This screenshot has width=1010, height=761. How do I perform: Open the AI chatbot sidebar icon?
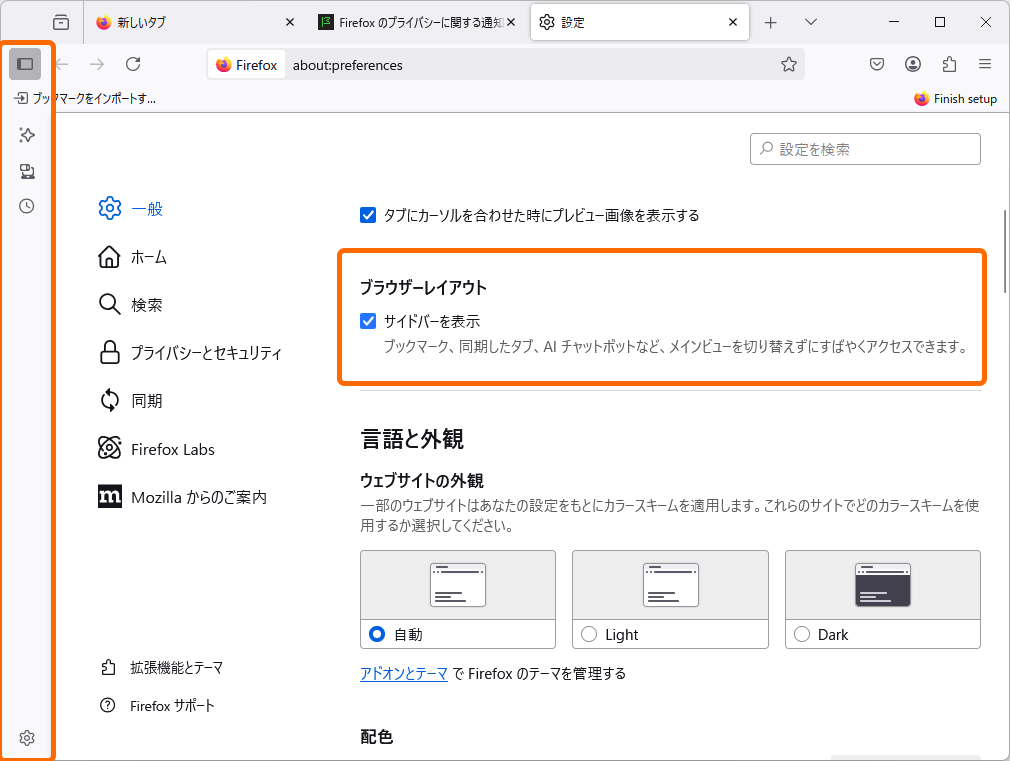click(x=27, y=135)
